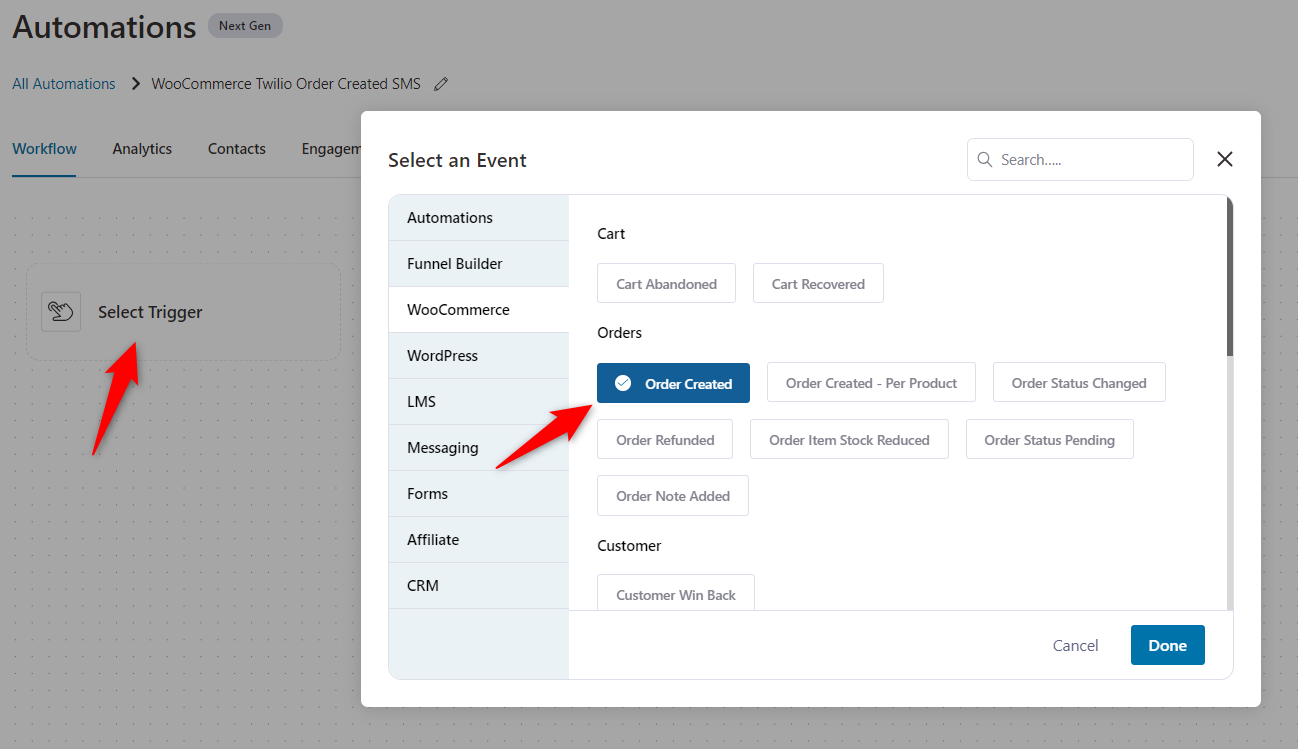Switch to the Contacts tab
Image resolution: width=1298 pixels, height=749 pixels.
pyautogui.click(x=237, y=149)
